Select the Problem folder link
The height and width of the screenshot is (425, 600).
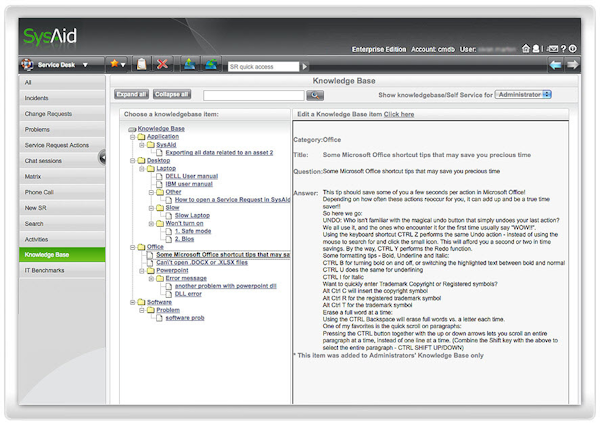click(x=168, y=310)
